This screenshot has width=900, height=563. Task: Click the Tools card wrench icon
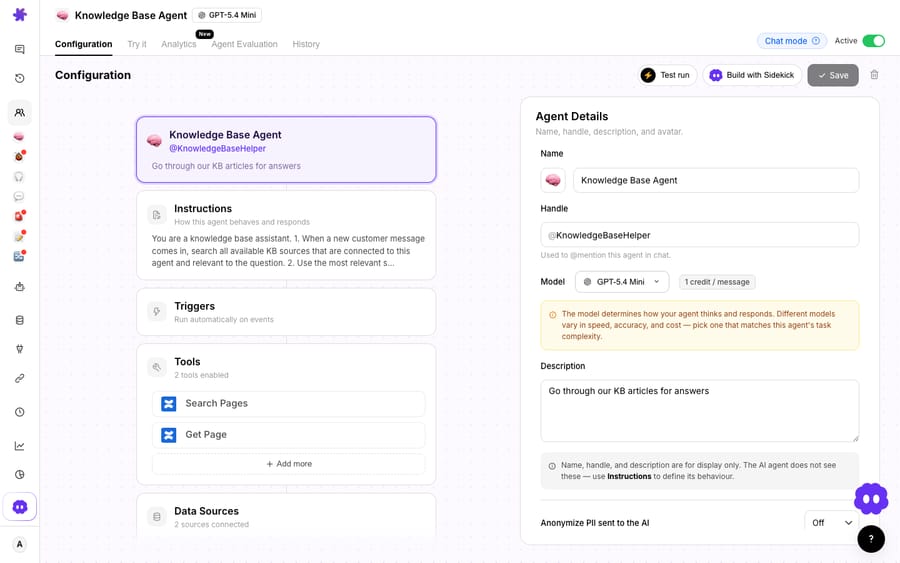(x=156, y=367)
